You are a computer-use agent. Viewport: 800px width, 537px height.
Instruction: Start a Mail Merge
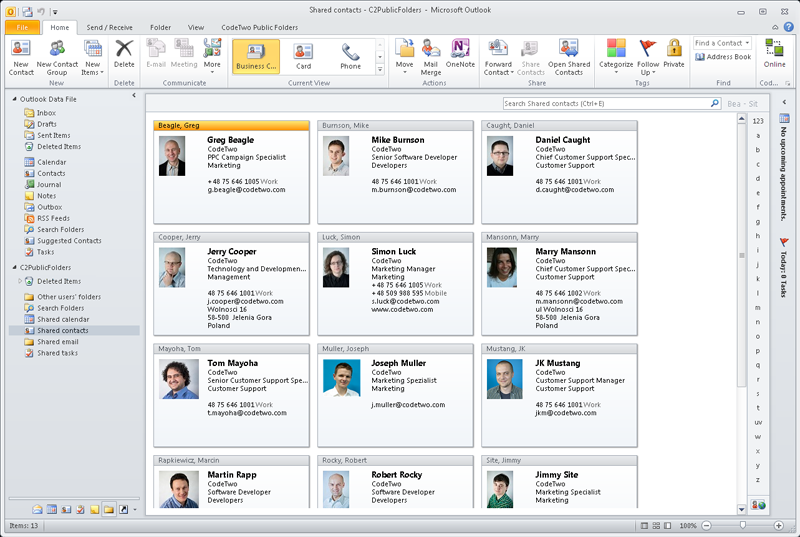click(431, 58)
